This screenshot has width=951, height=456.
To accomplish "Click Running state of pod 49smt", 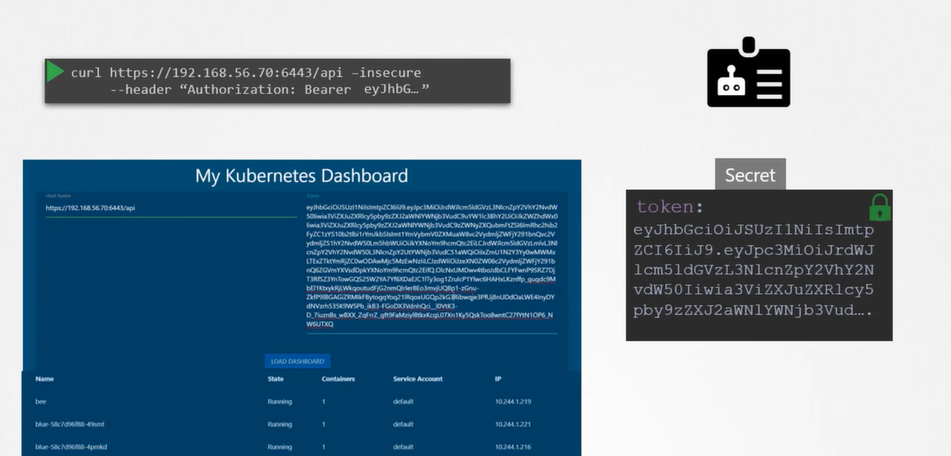I will [280, 424].
